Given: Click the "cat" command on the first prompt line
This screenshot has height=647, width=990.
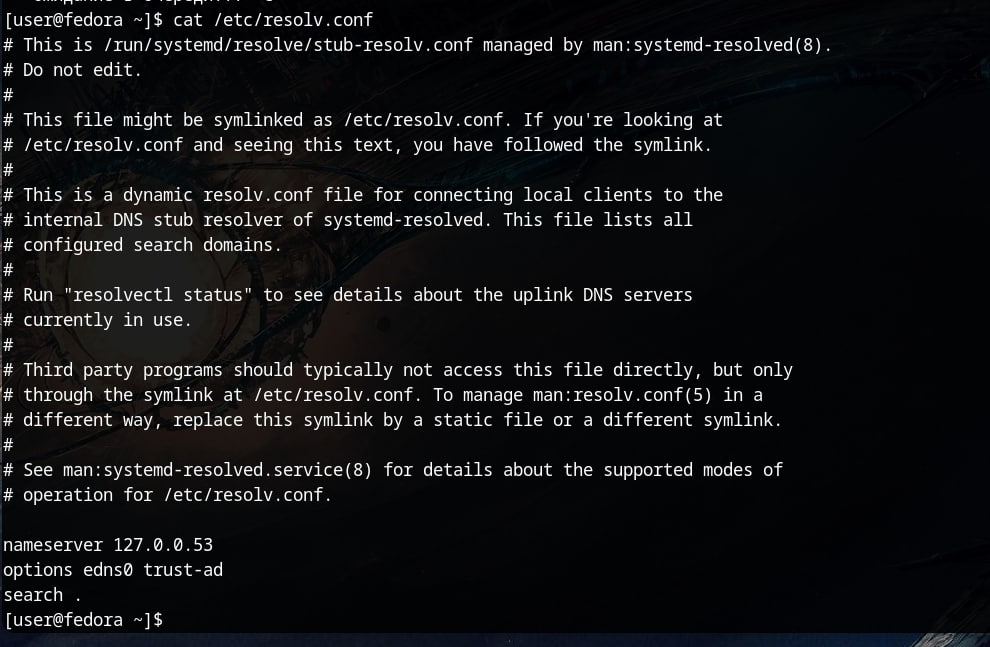Looking at the screenshot, I should point(188,19).
